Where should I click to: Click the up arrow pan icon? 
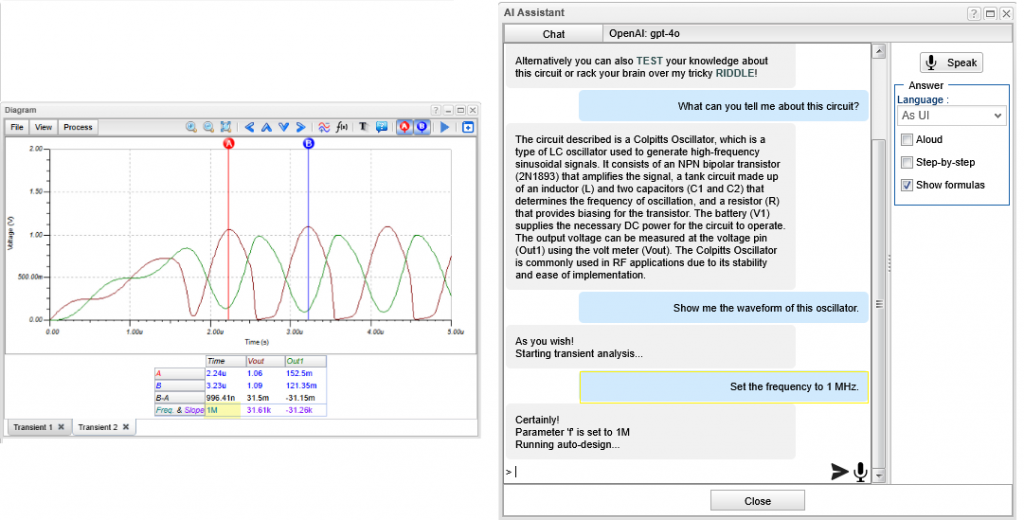[x=266, y=127]
